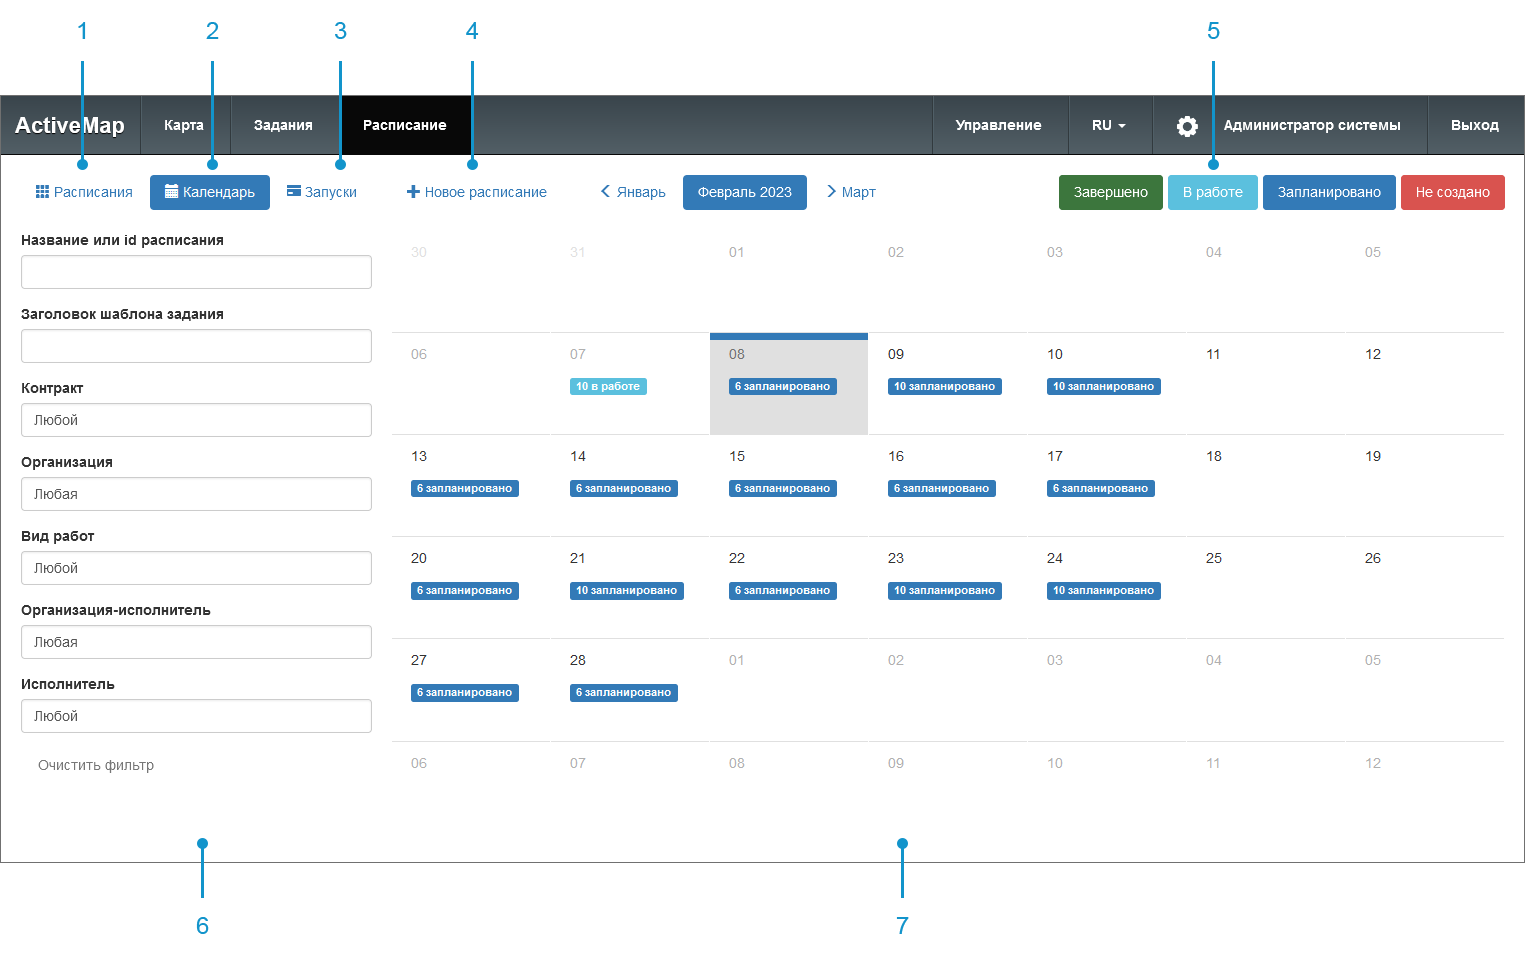
Task: Go to next month Март
Action: tap(851, 192)
